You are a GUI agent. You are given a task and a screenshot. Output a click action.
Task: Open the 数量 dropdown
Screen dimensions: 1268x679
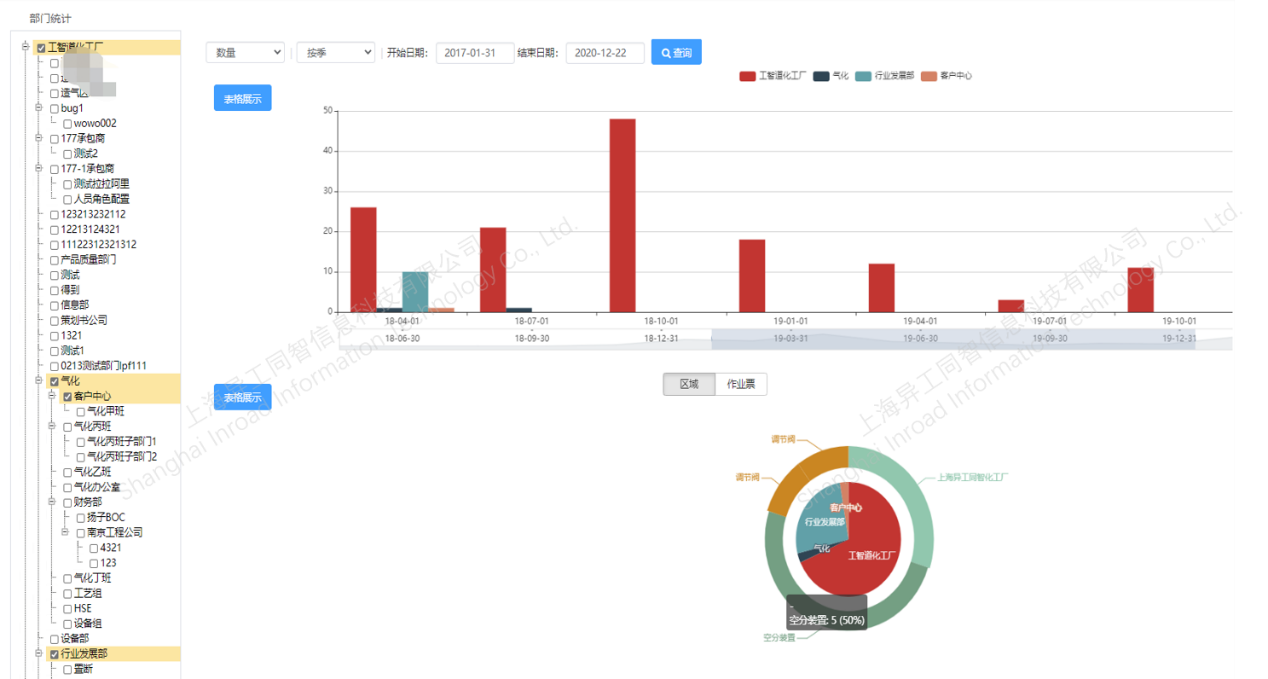pyautogui.click(x=245, y=52)
